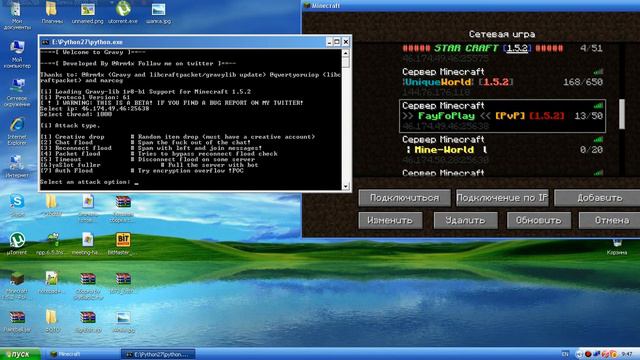Select the FayFoPlay PvP server entry
The width and height of the screenshot is (640, 360).
(x=502, y=116)
